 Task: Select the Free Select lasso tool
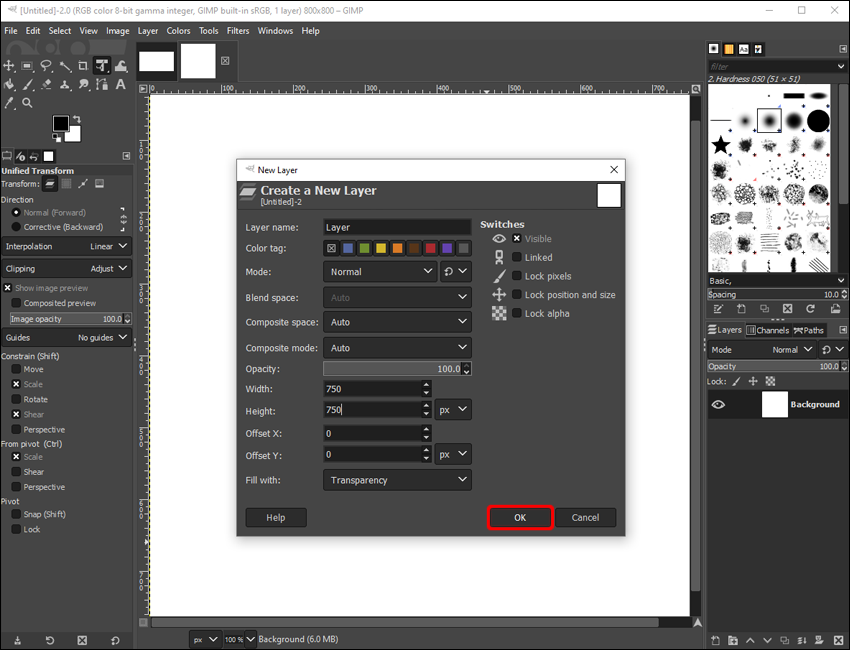point(46,66)
